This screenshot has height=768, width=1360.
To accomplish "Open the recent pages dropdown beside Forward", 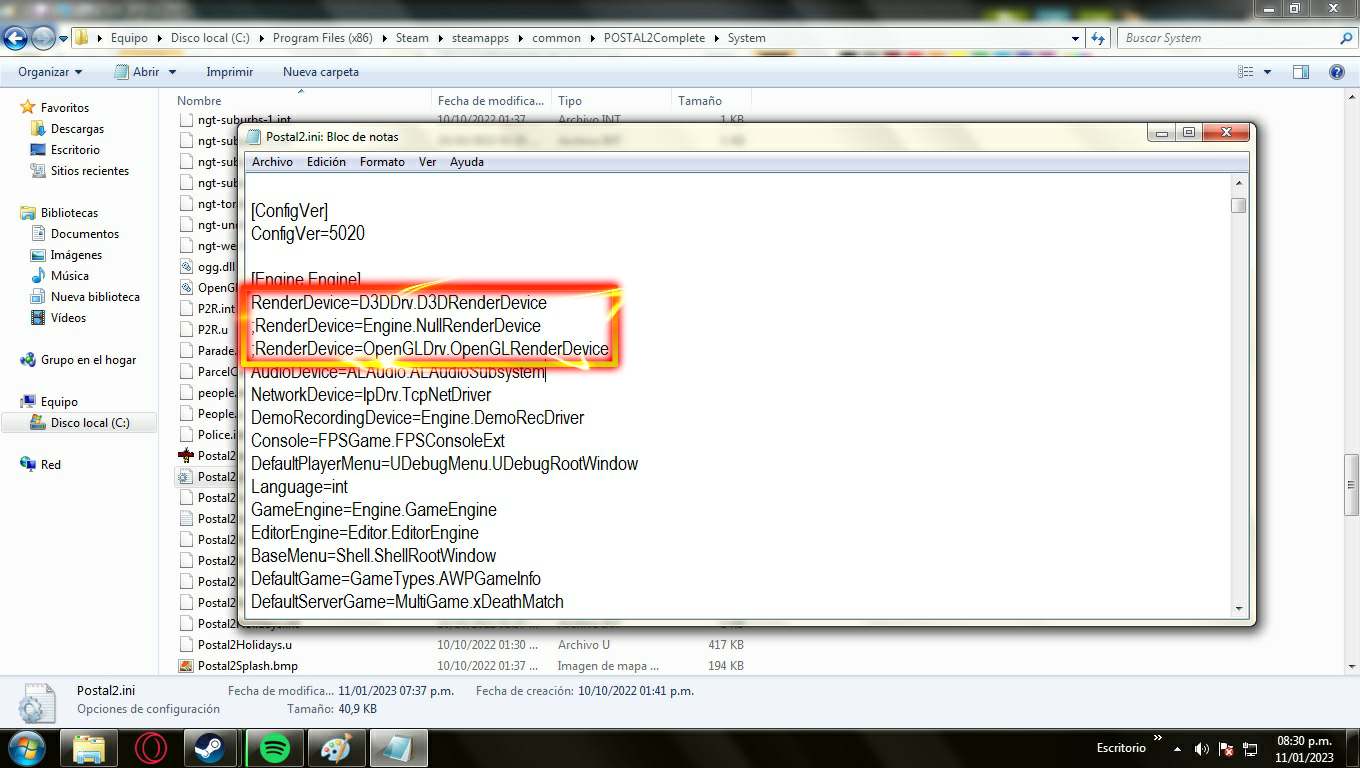I will tap(63, 39).
